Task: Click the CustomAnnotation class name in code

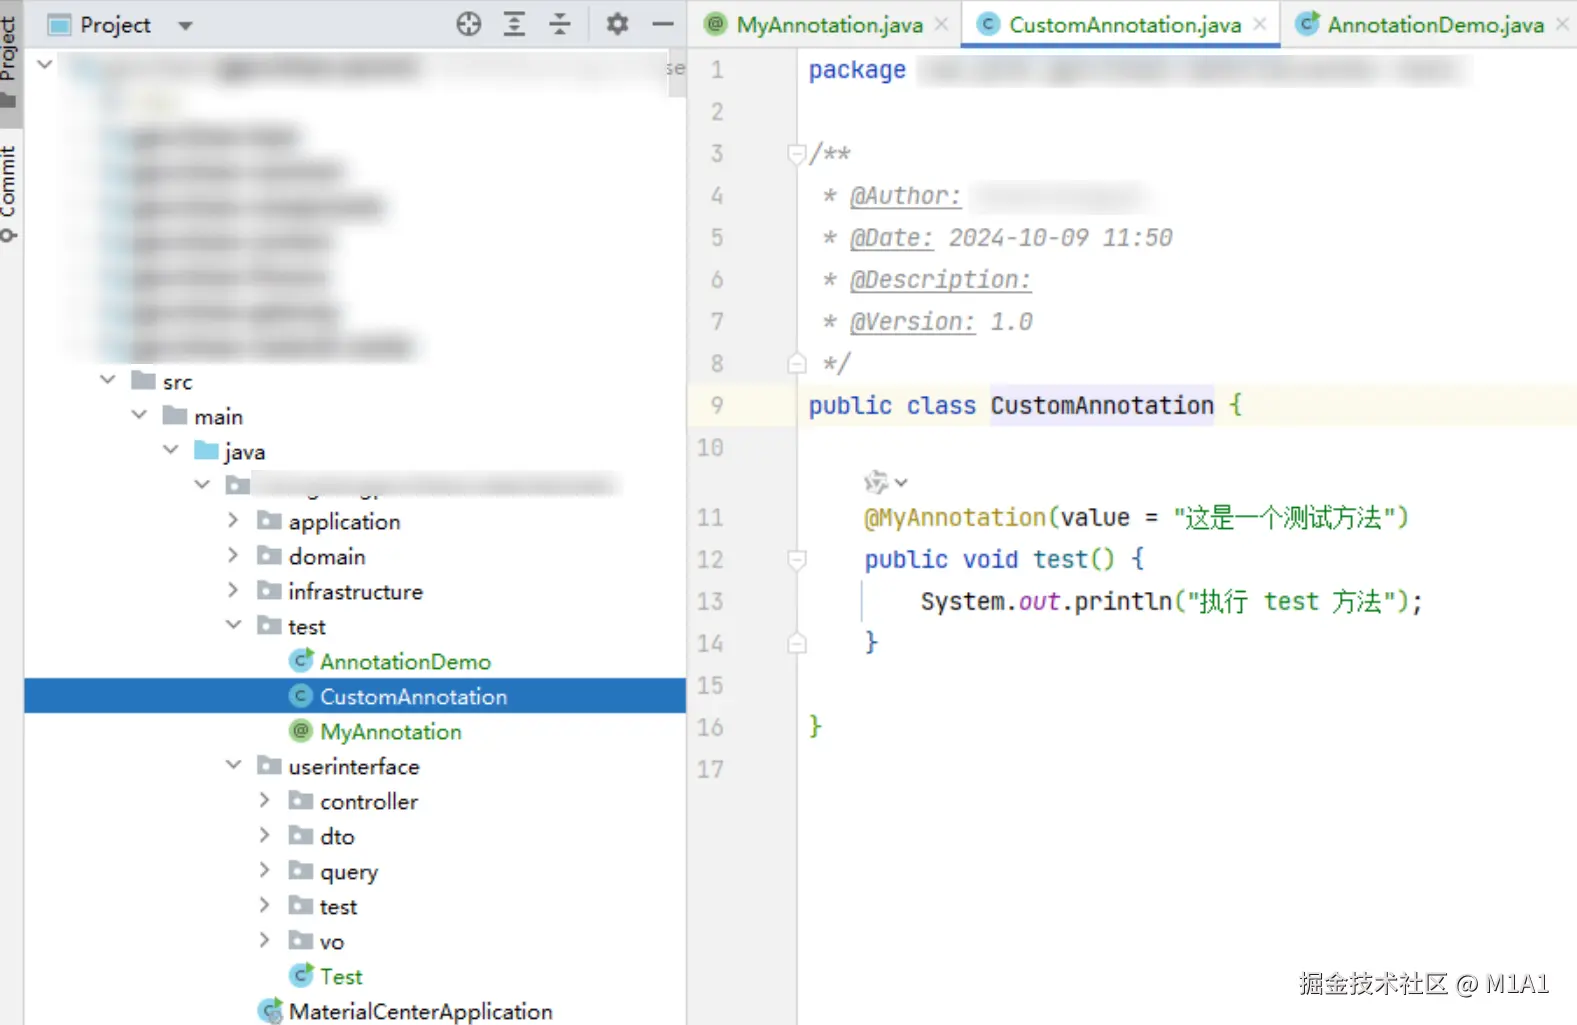Action: tap(1102, 405)
